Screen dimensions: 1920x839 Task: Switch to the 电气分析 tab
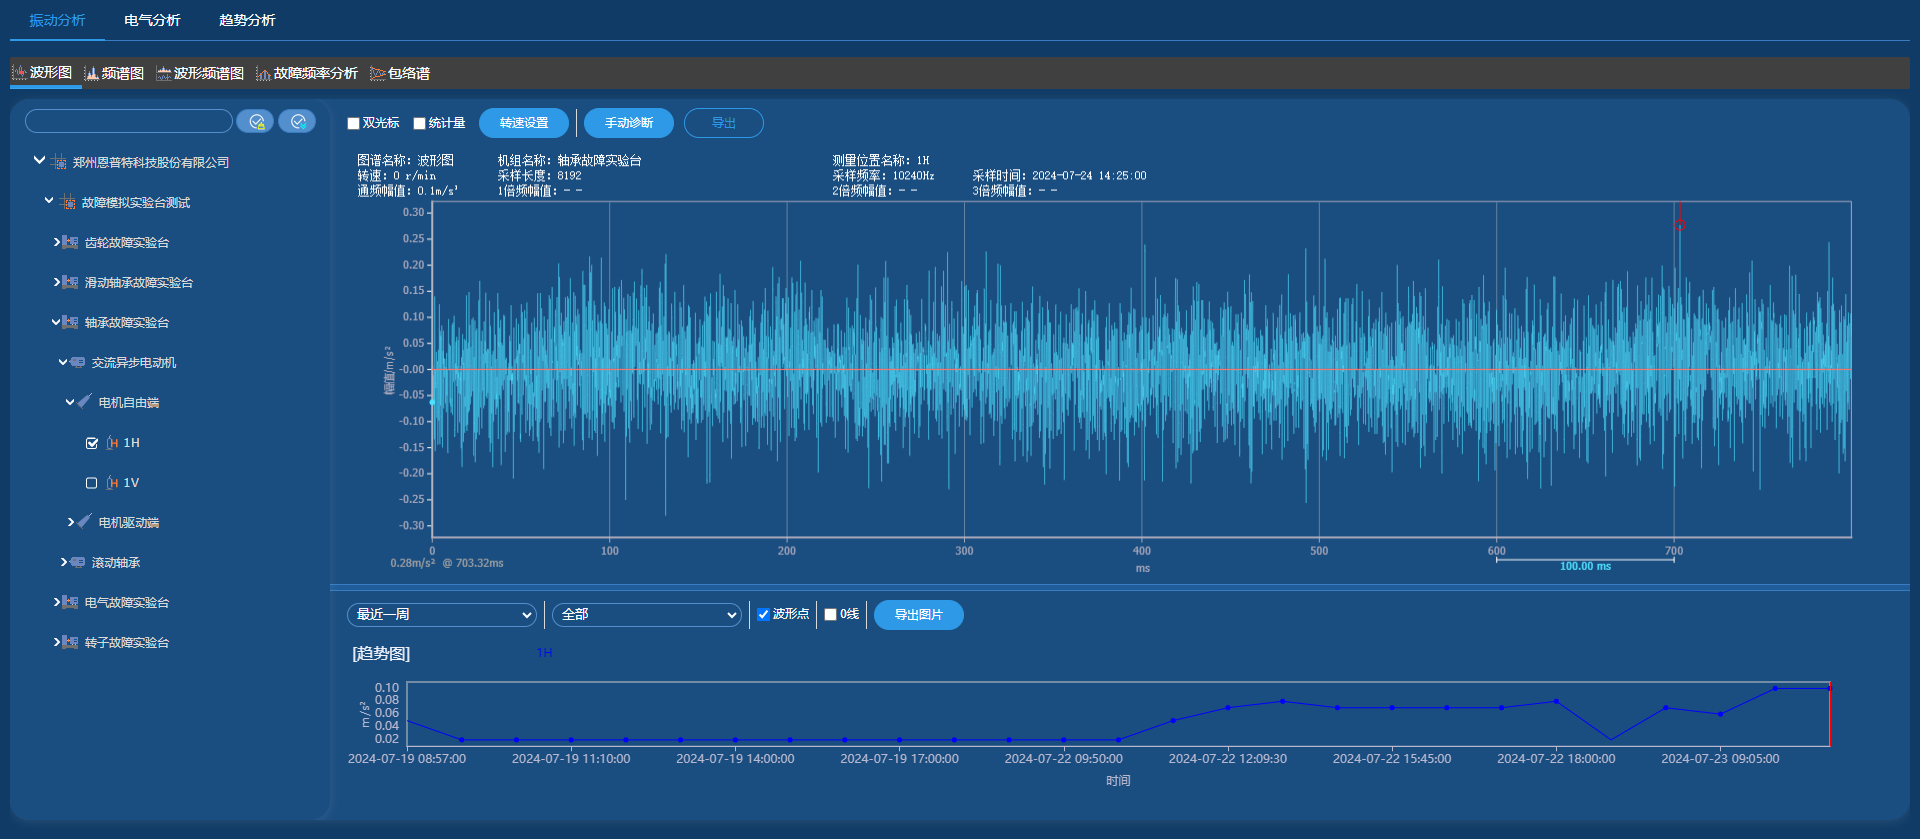(152, 20)
